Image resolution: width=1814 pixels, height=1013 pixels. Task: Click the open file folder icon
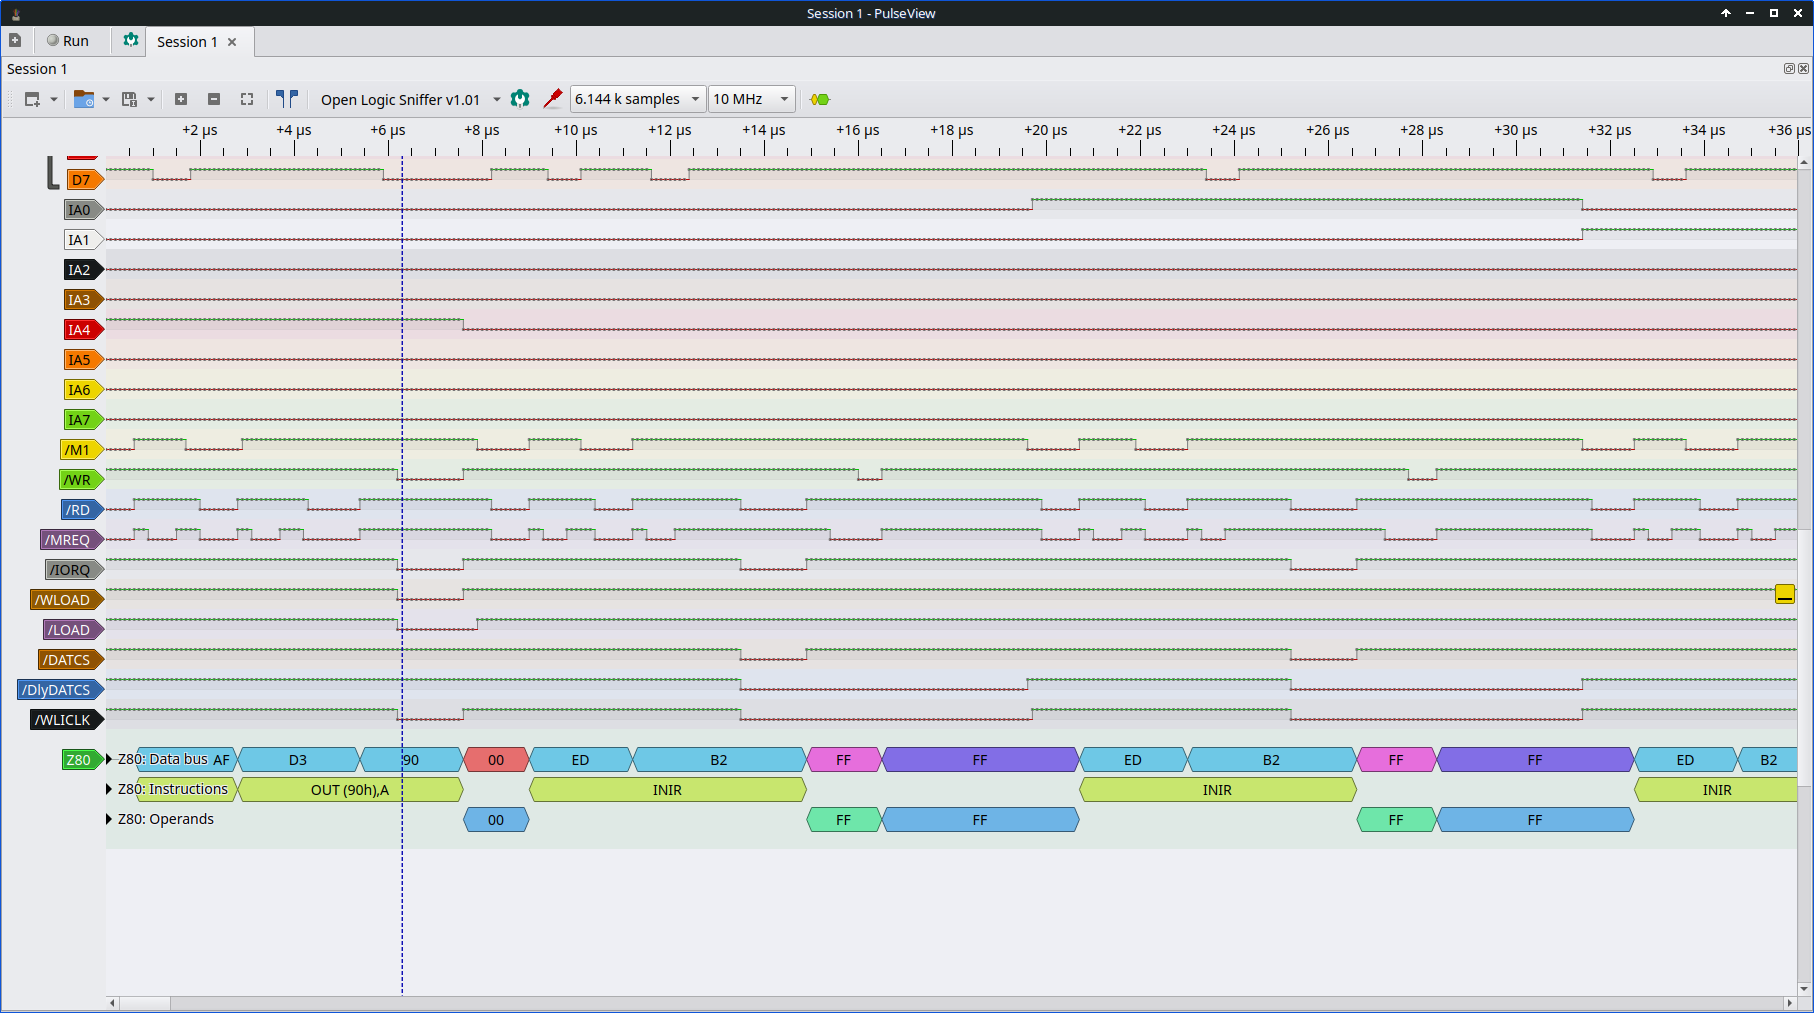84,99
